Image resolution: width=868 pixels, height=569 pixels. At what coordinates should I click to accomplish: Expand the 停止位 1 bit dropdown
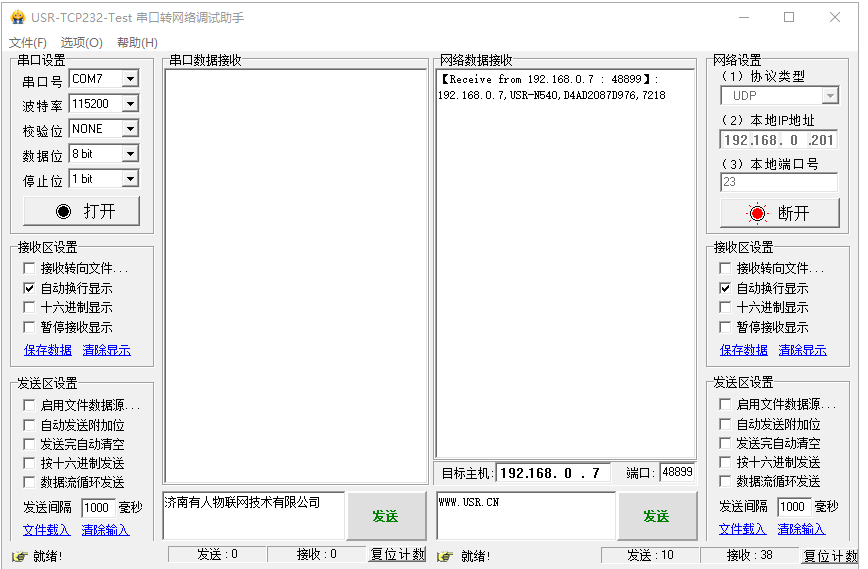[130, 178]
